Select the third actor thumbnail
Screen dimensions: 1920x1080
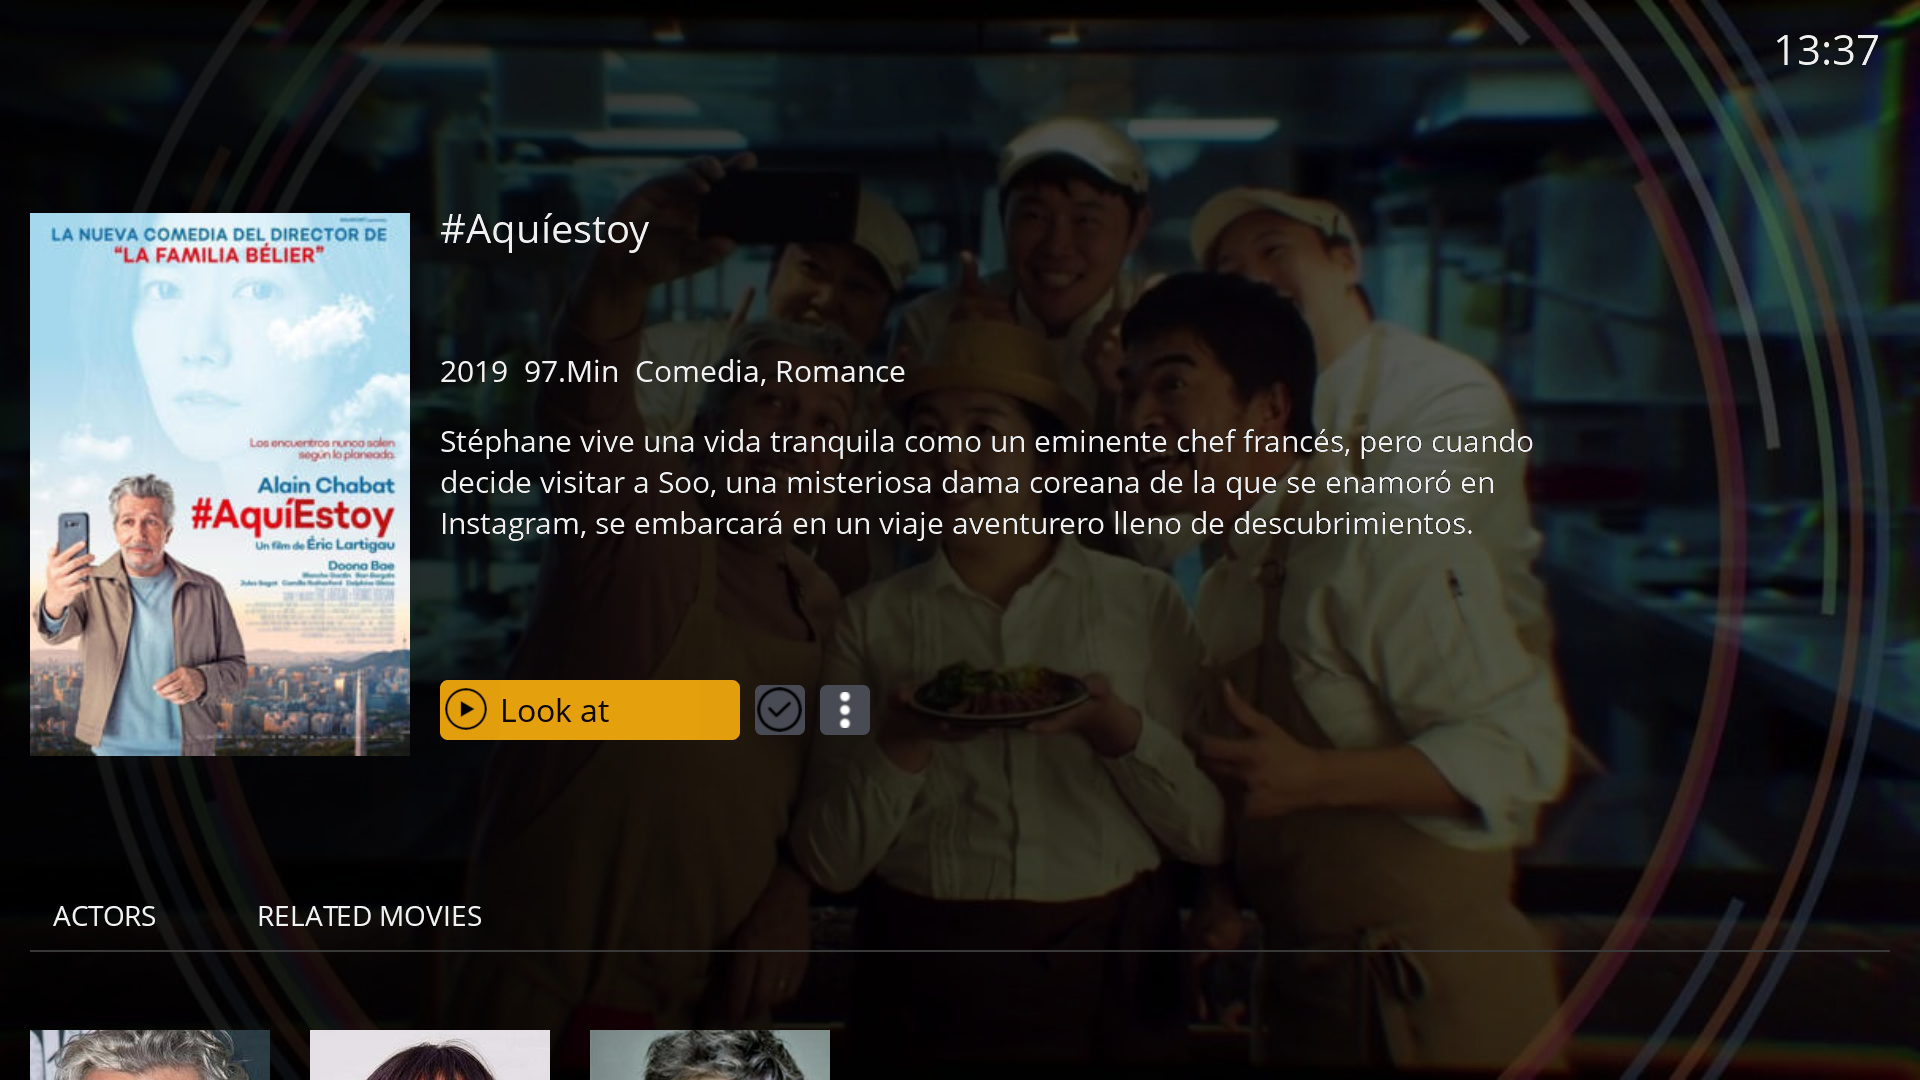pyautogui.click(x=710, y=1055)
